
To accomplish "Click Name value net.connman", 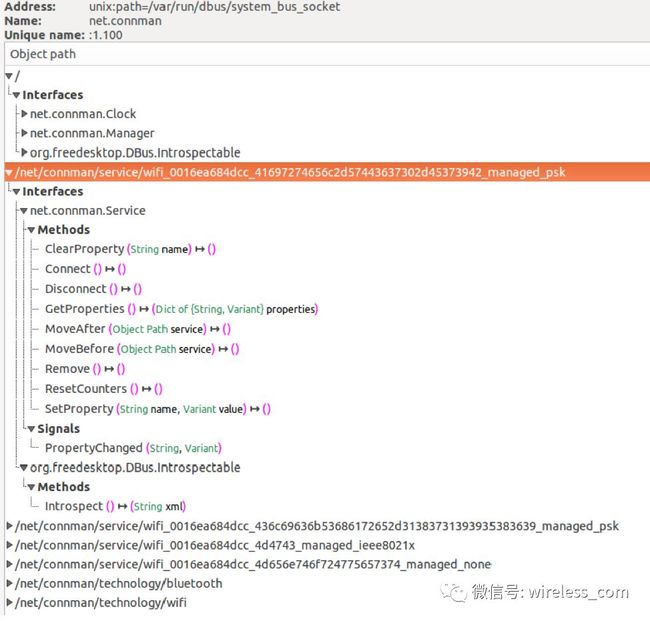I will 125,21.
